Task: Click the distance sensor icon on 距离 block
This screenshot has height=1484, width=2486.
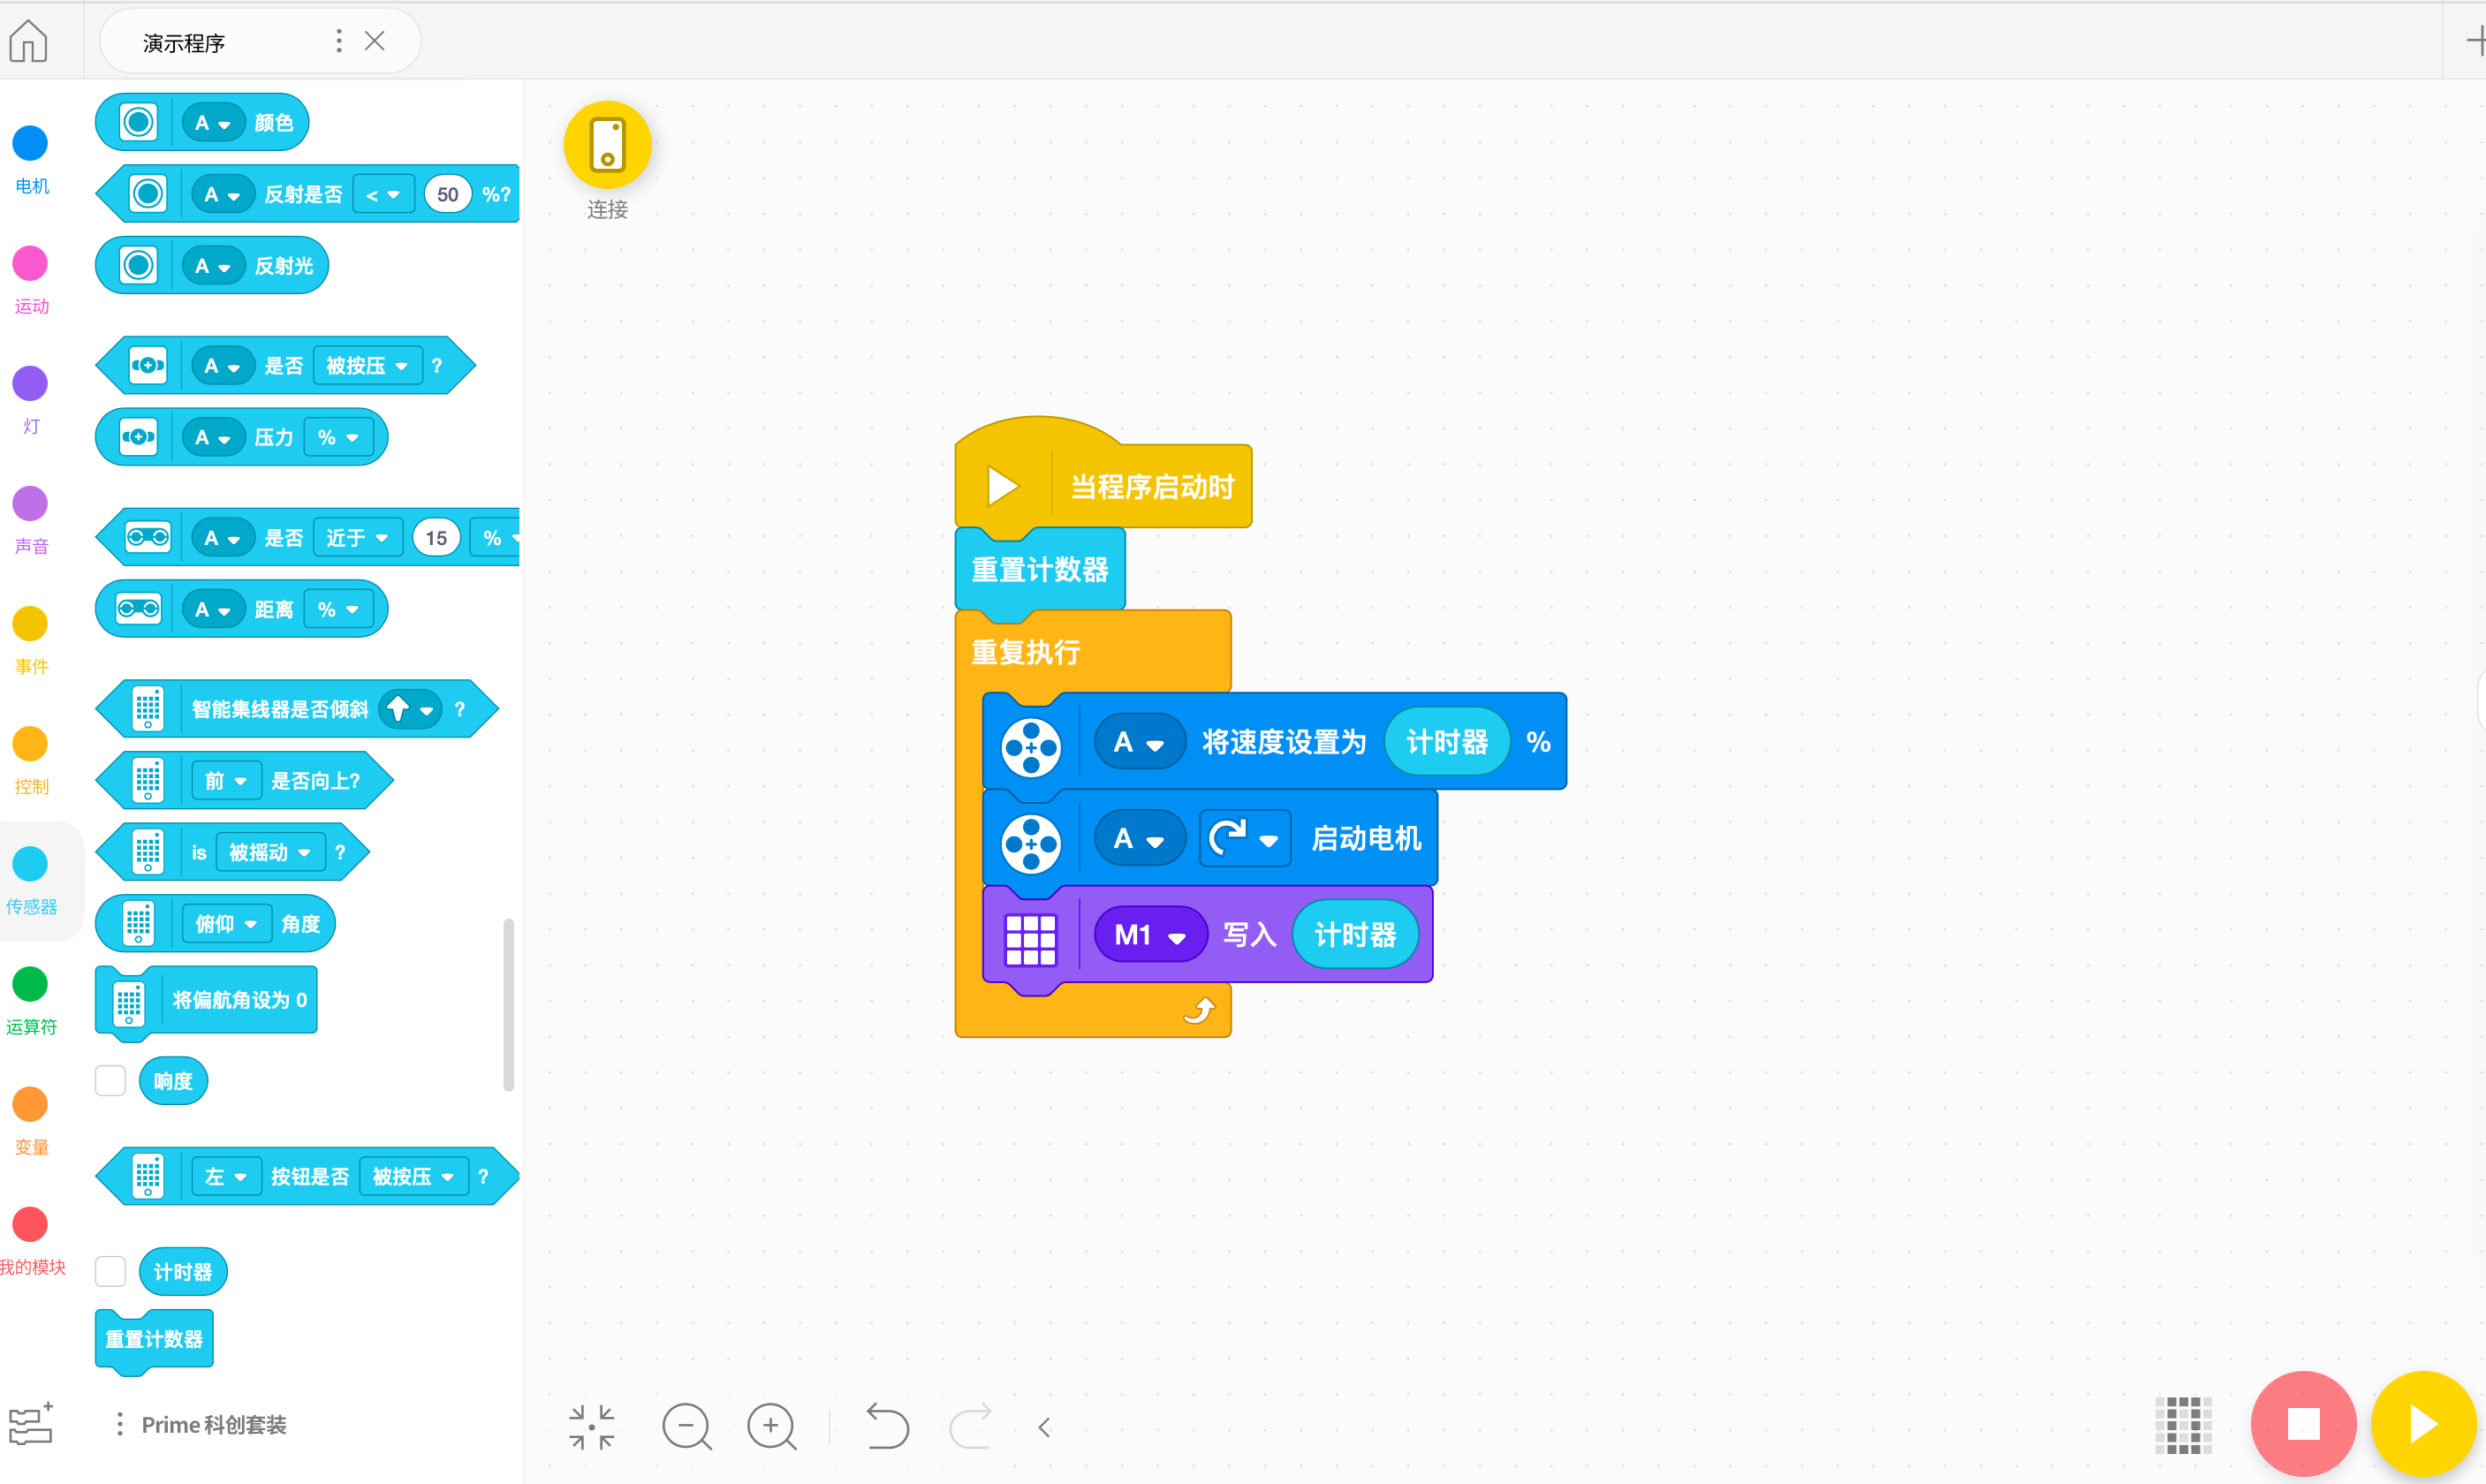Action: tap(138, 609)
